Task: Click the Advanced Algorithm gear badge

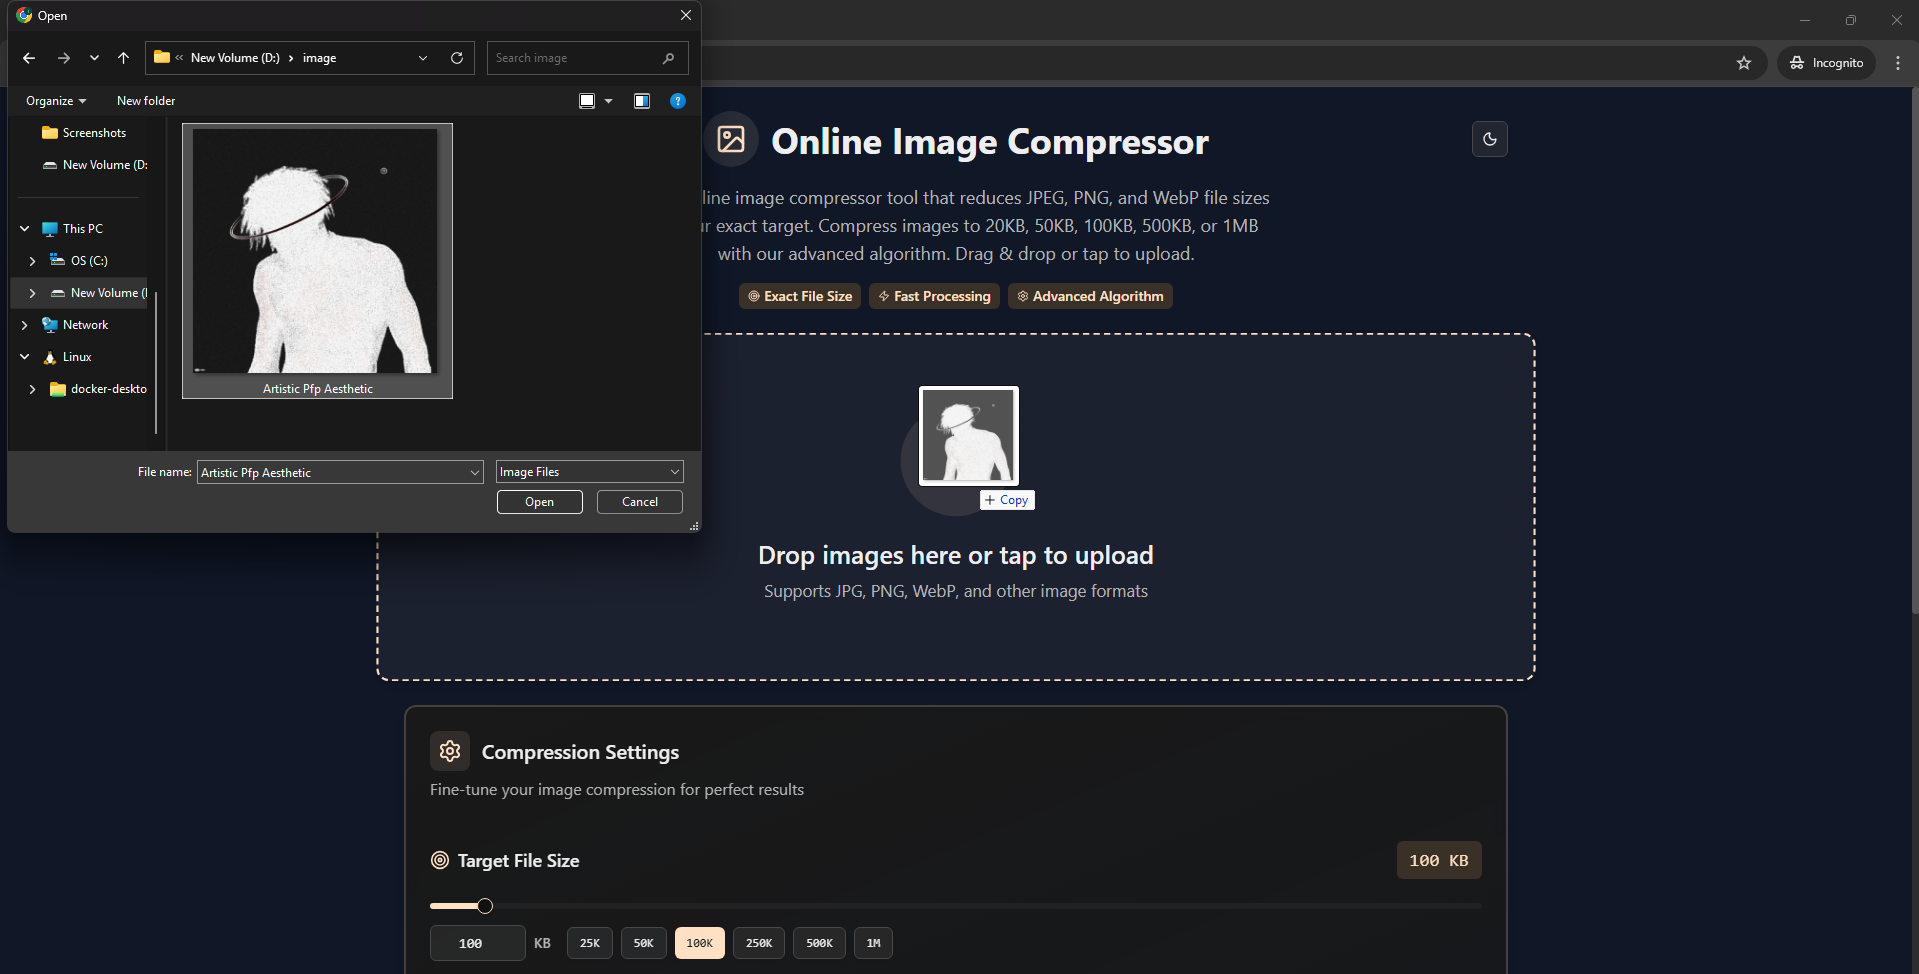Action: pos(1022,296)
